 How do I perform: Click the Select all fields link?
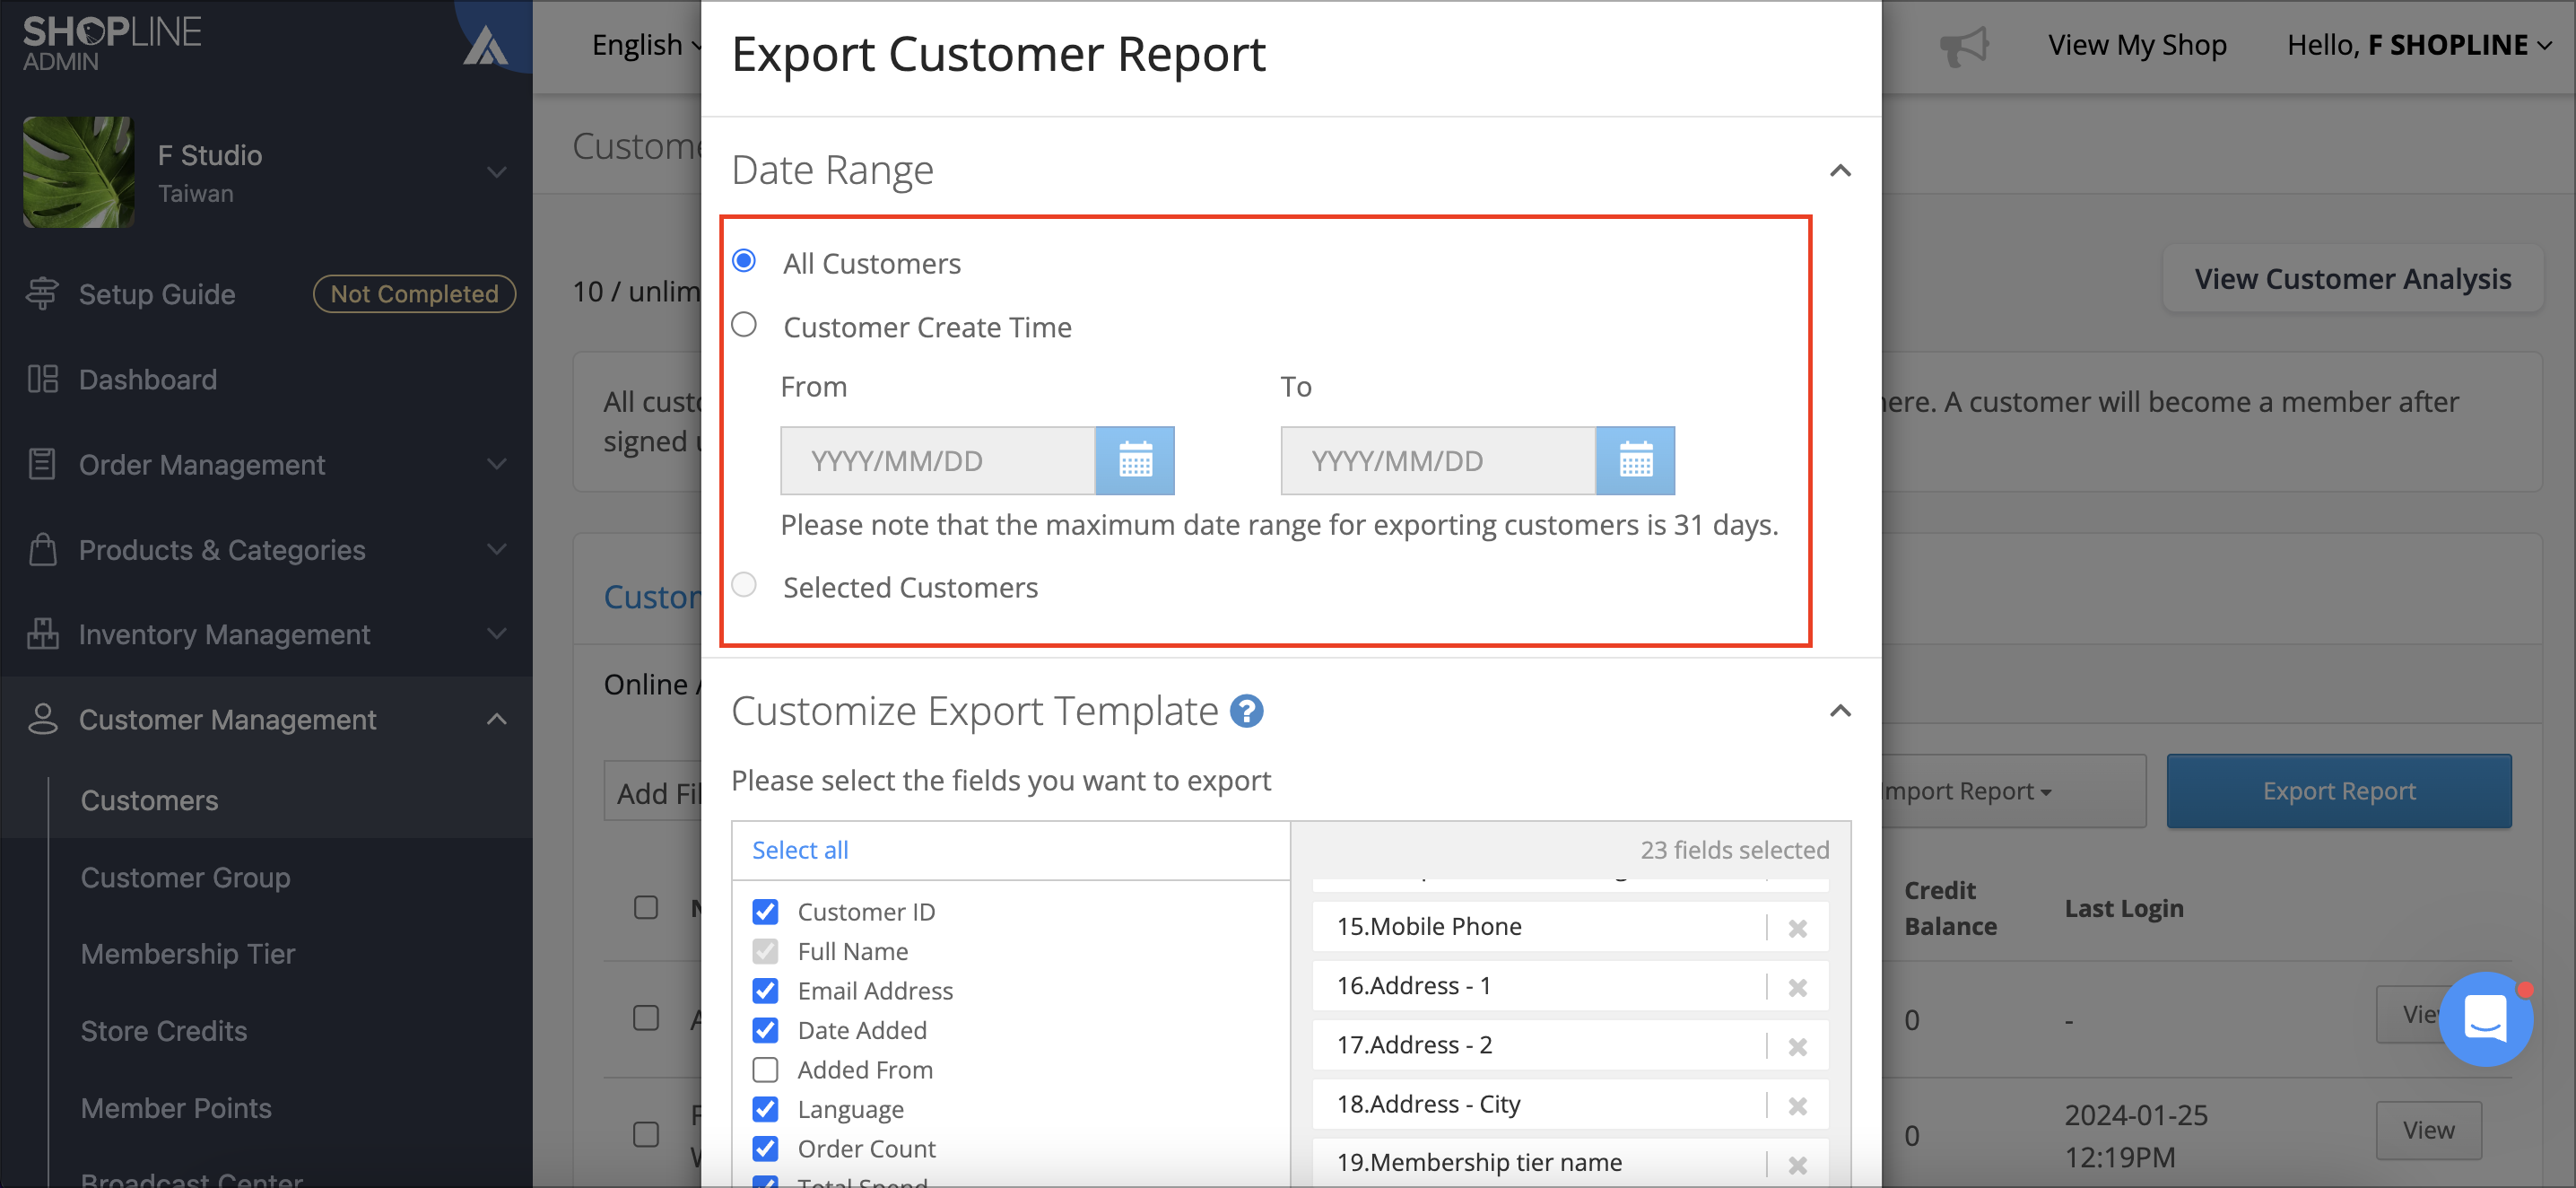tap(800, 850)
